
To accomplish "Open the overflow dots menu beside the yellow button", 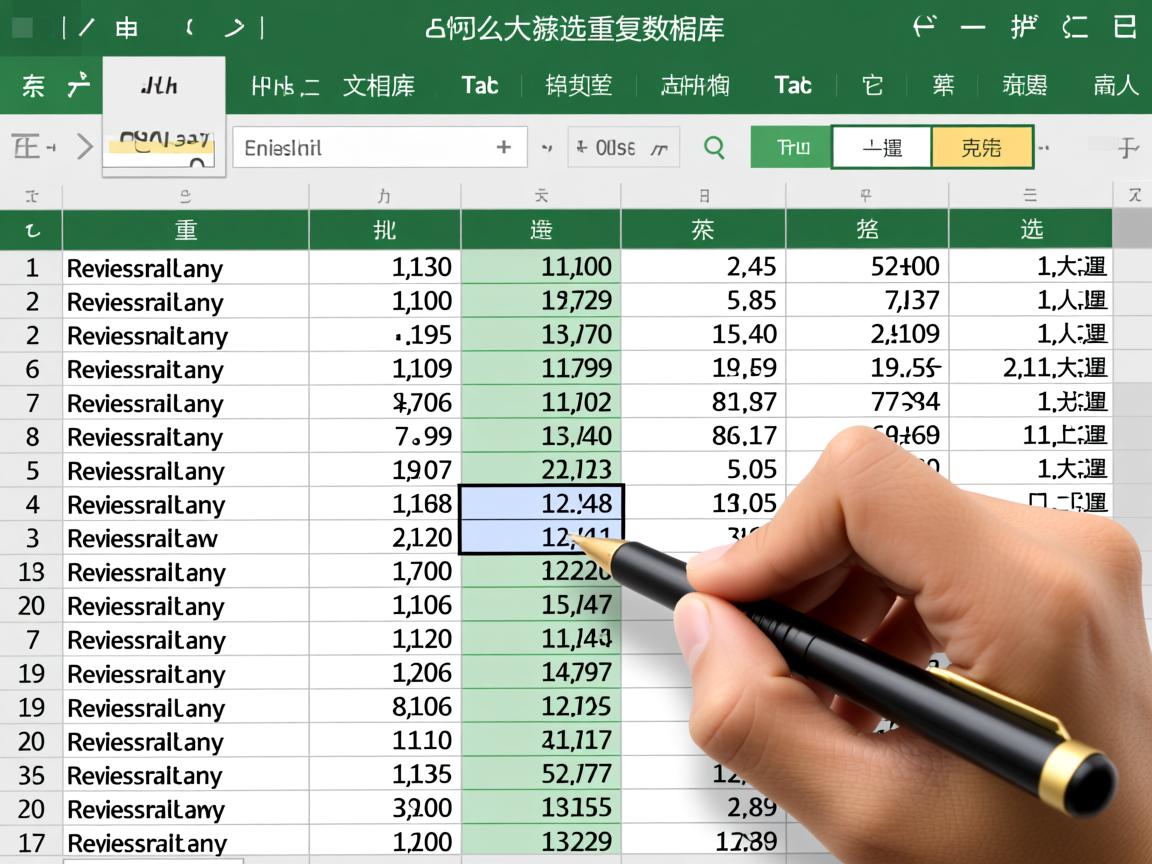I will coord(1043,147).
